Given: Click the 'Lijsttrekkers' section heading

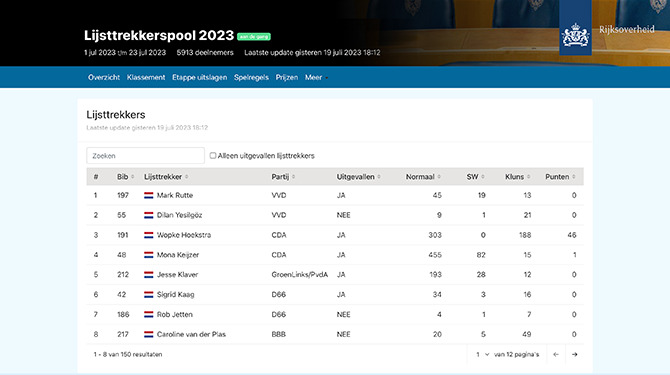Looking at the screenshot, I should point(116,114).
